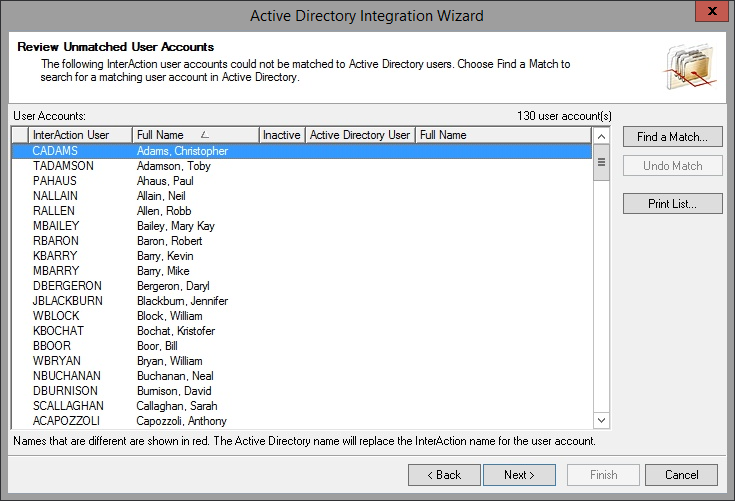Select the MBARRY user row
Viewport: 735px width, 501px height.
[302, 271]
